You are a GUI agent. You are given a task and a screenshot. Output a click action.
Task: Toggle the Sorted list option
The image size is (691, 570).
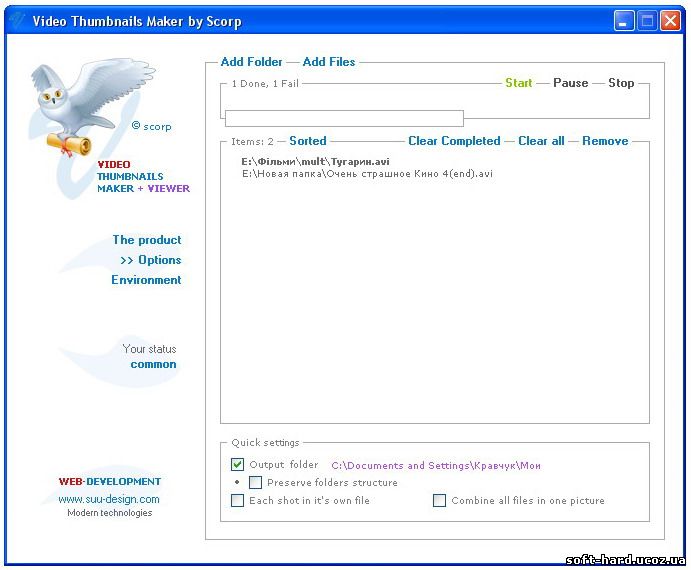[x=308, y=141]
